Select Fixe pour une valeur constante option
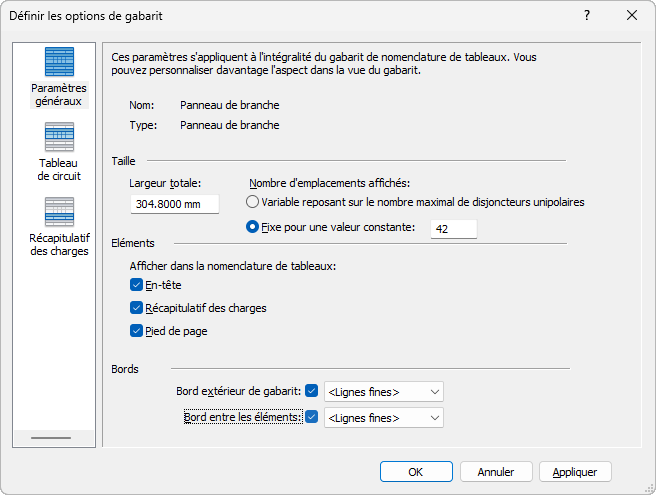Viewport: 656px width, 495px height. click(253, 227)
